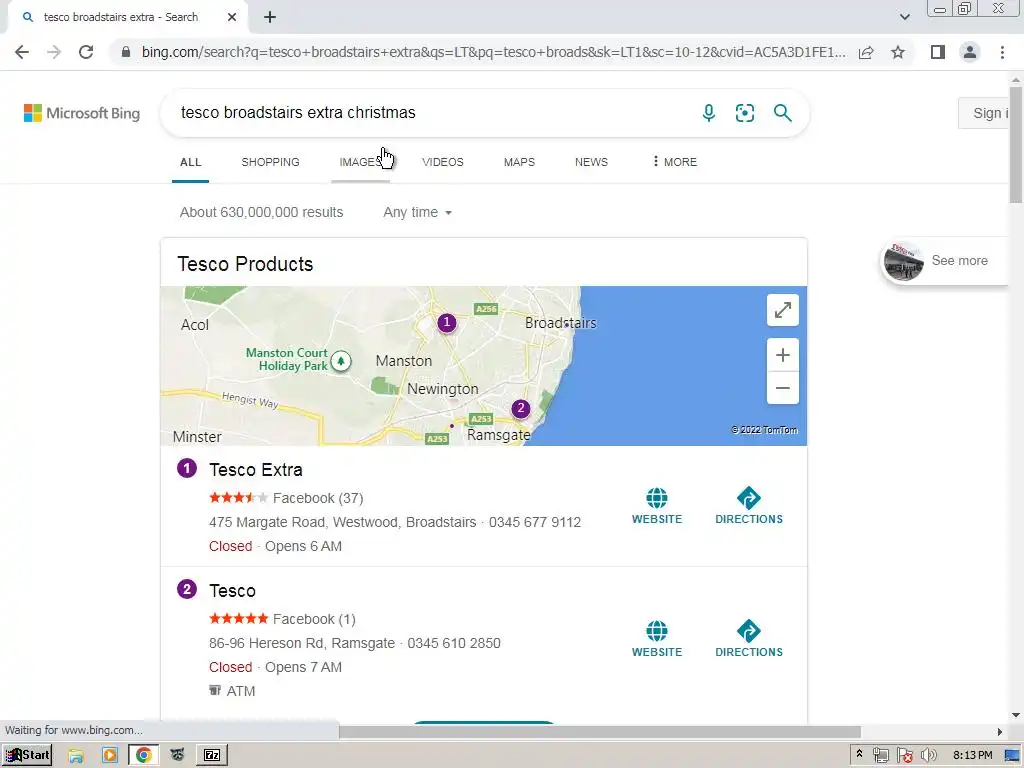Reload the page with refresh icon
This screenshot has height=768, width=1024.
pos(86,52)
